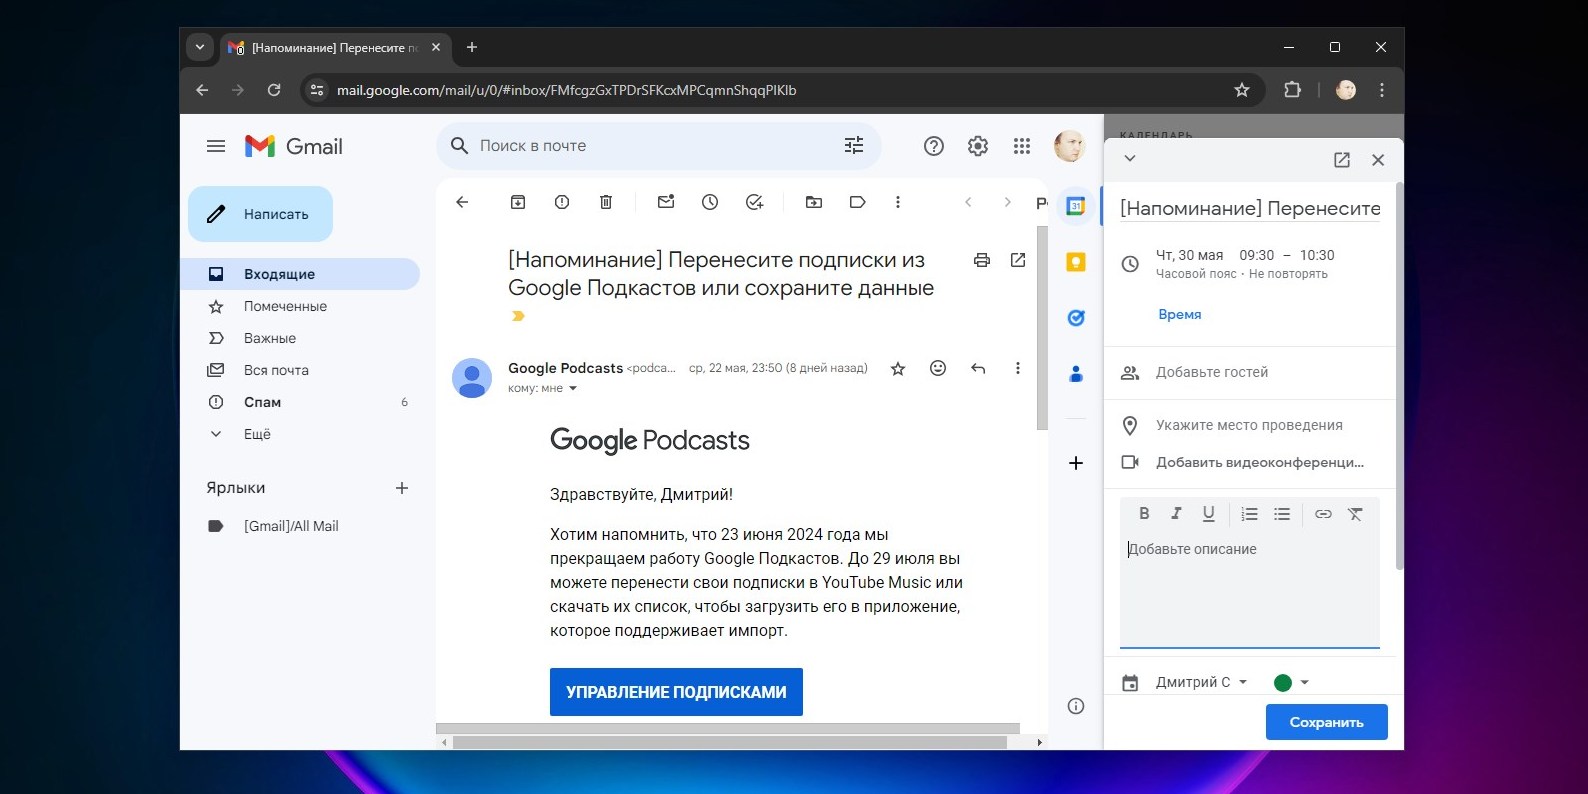Open Google Keep side panel icon
Viewport: 1588px width, 794px height.
click(x=1076, y=262)
